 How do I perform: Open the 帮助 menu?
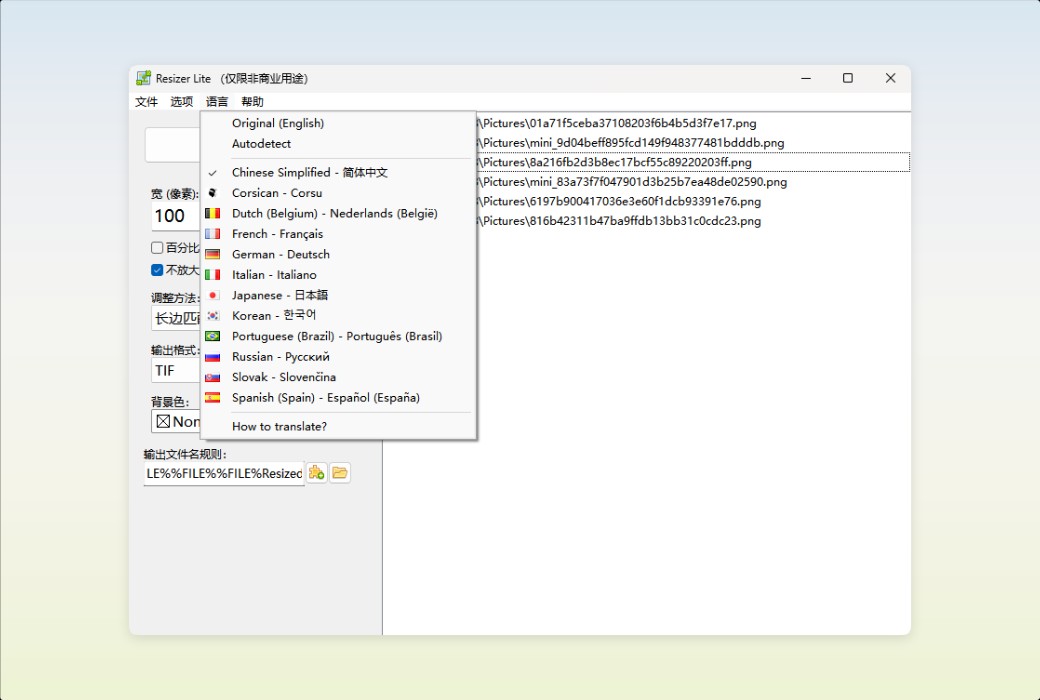point(252,101)
